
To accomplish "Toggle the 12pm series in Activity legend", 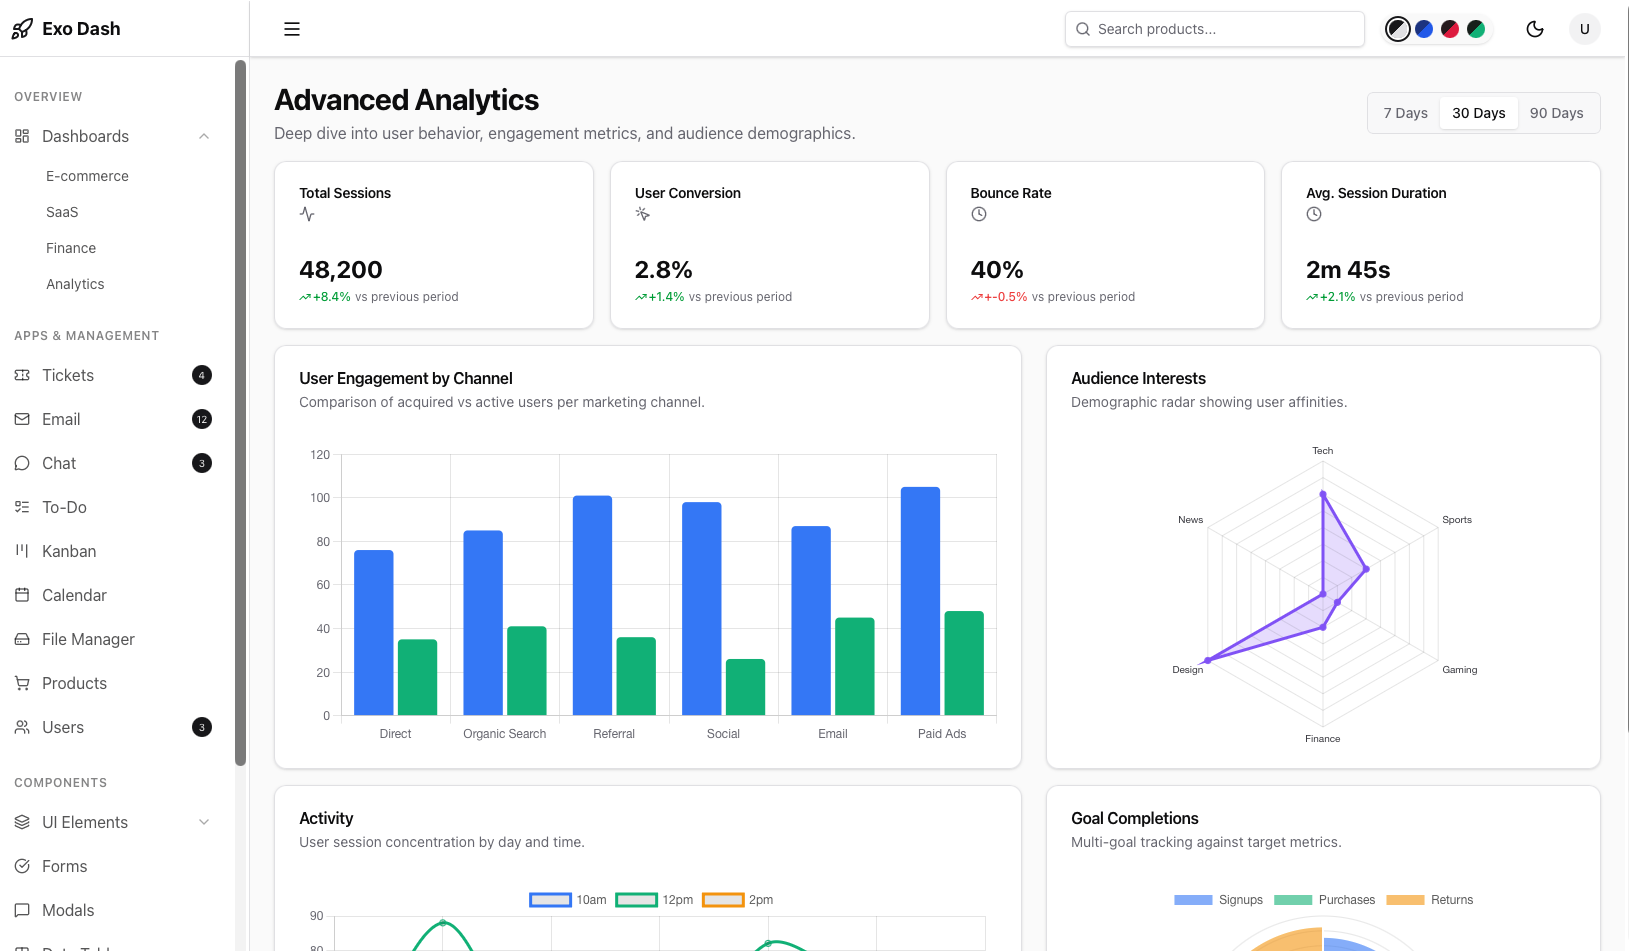I will [x=654, y=900].
